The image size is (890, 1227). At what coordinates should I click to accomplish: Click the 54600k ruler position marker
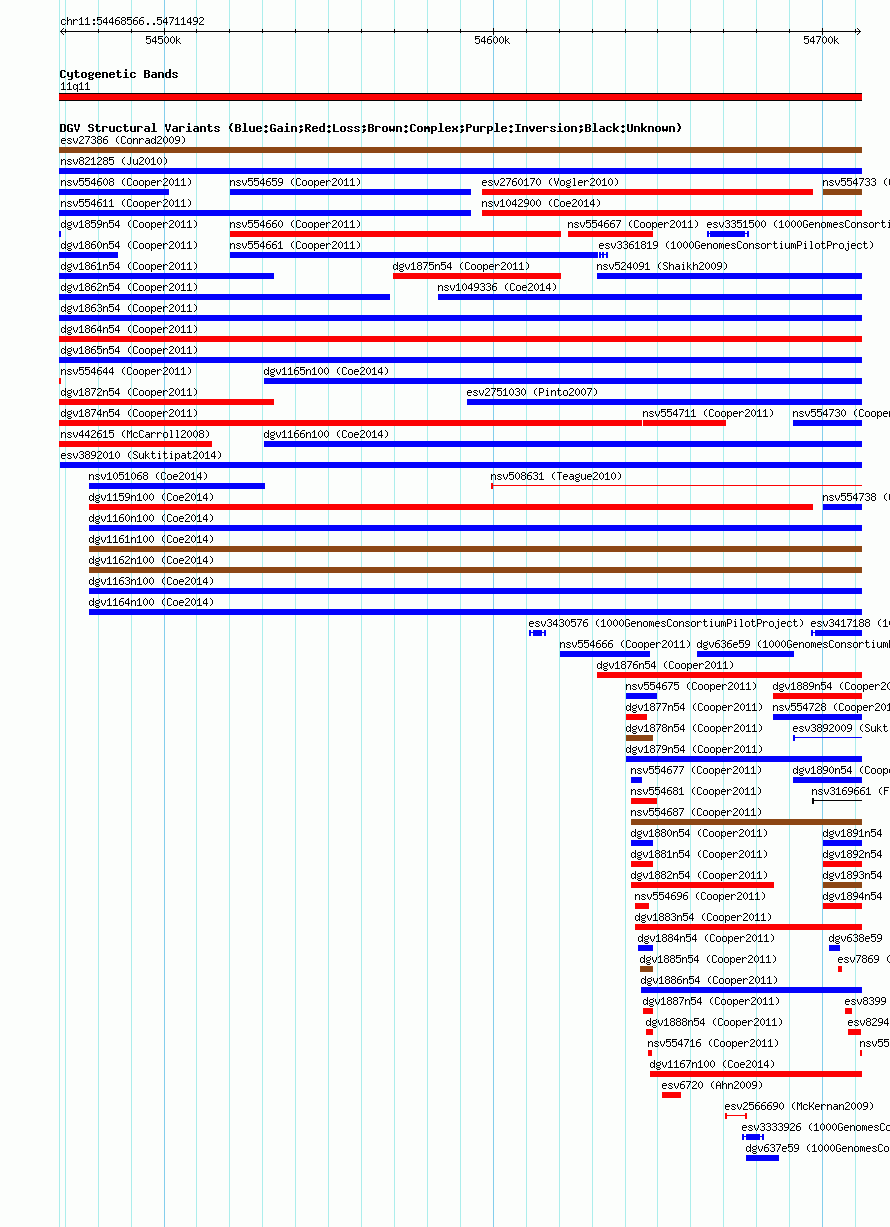coord(492,40)
